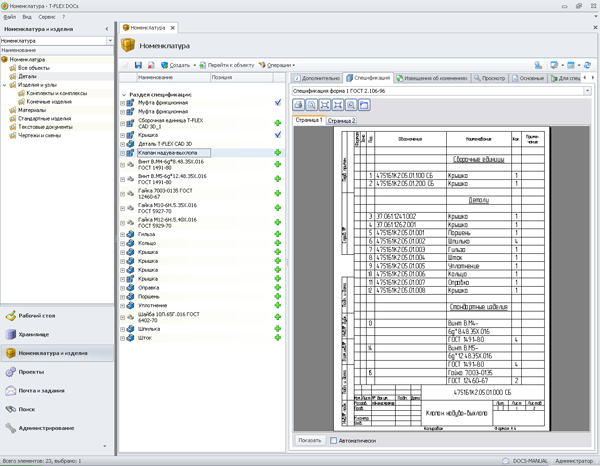The height and width of the screenshot is (466, 600).
Task: Click the Создать button
Action: coord(176,65)
